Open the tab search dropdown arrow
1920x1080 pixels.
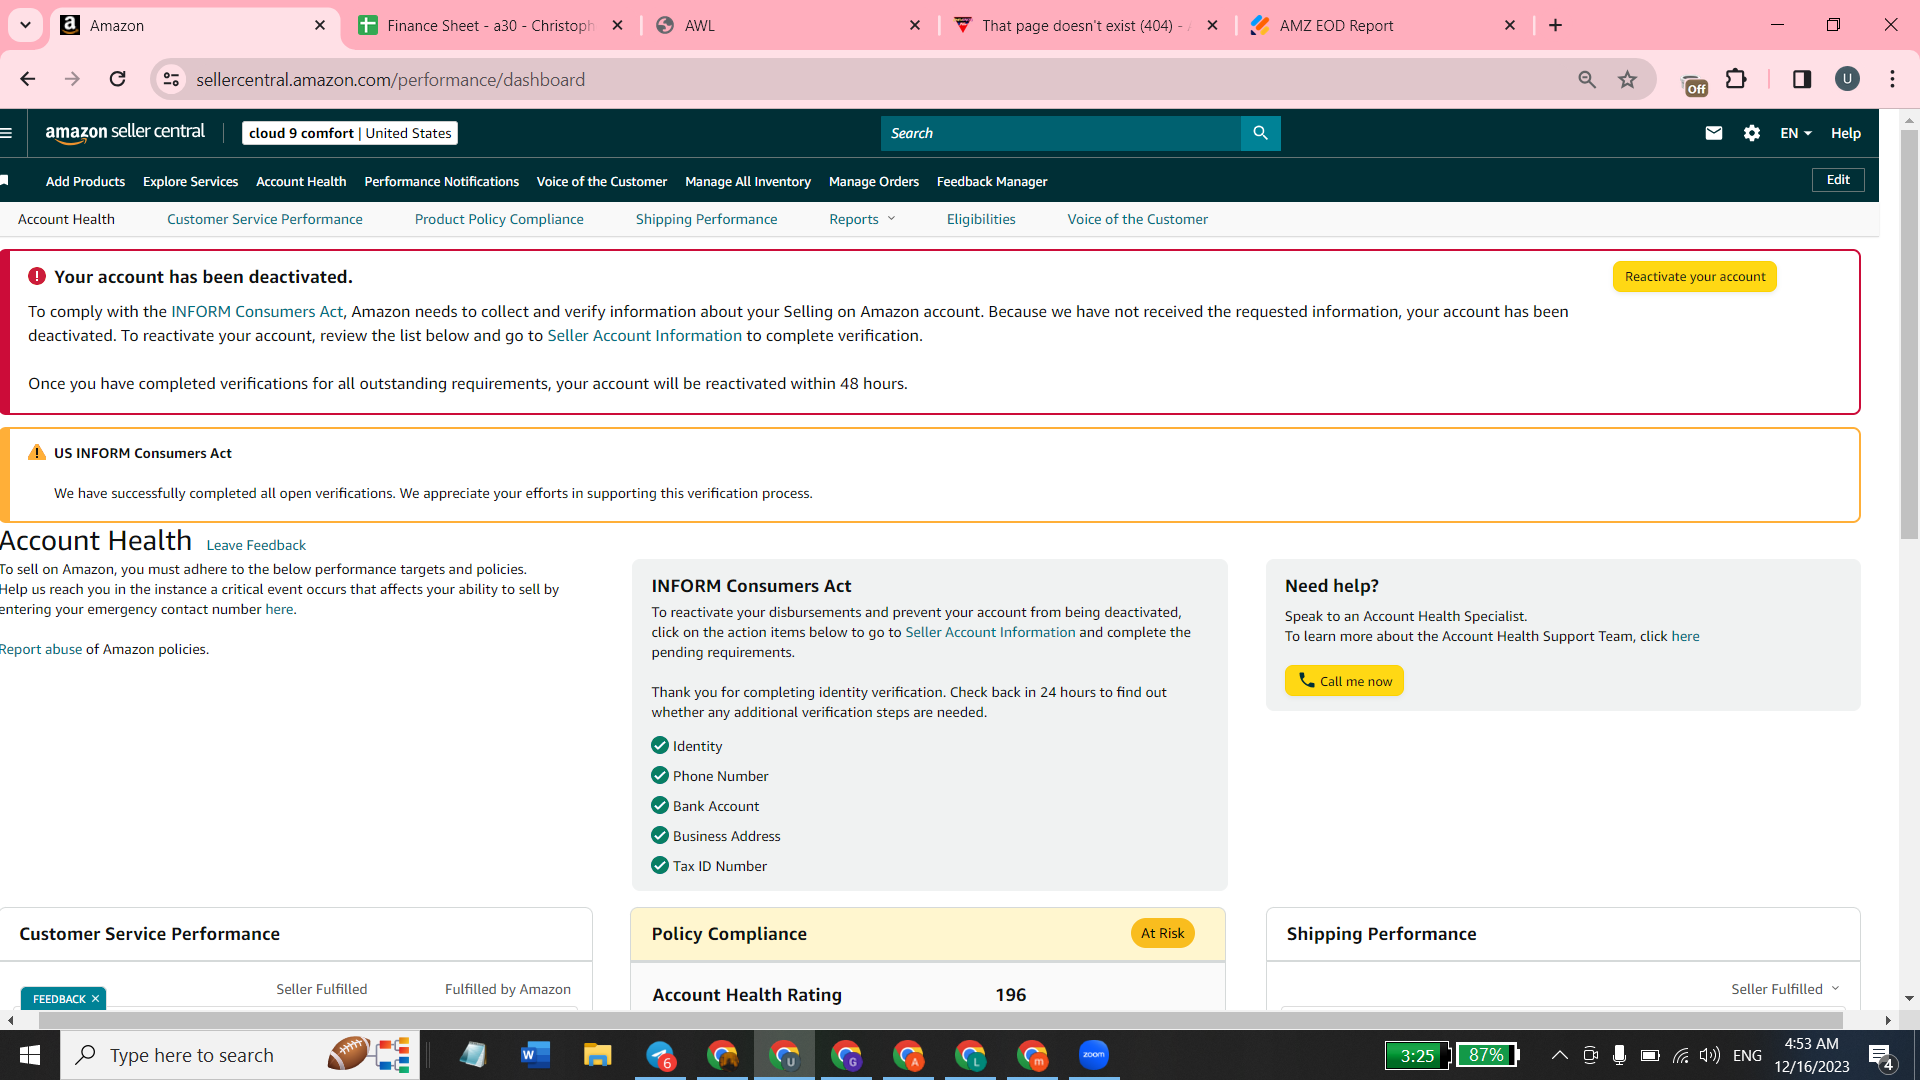(x=25, y=25)
